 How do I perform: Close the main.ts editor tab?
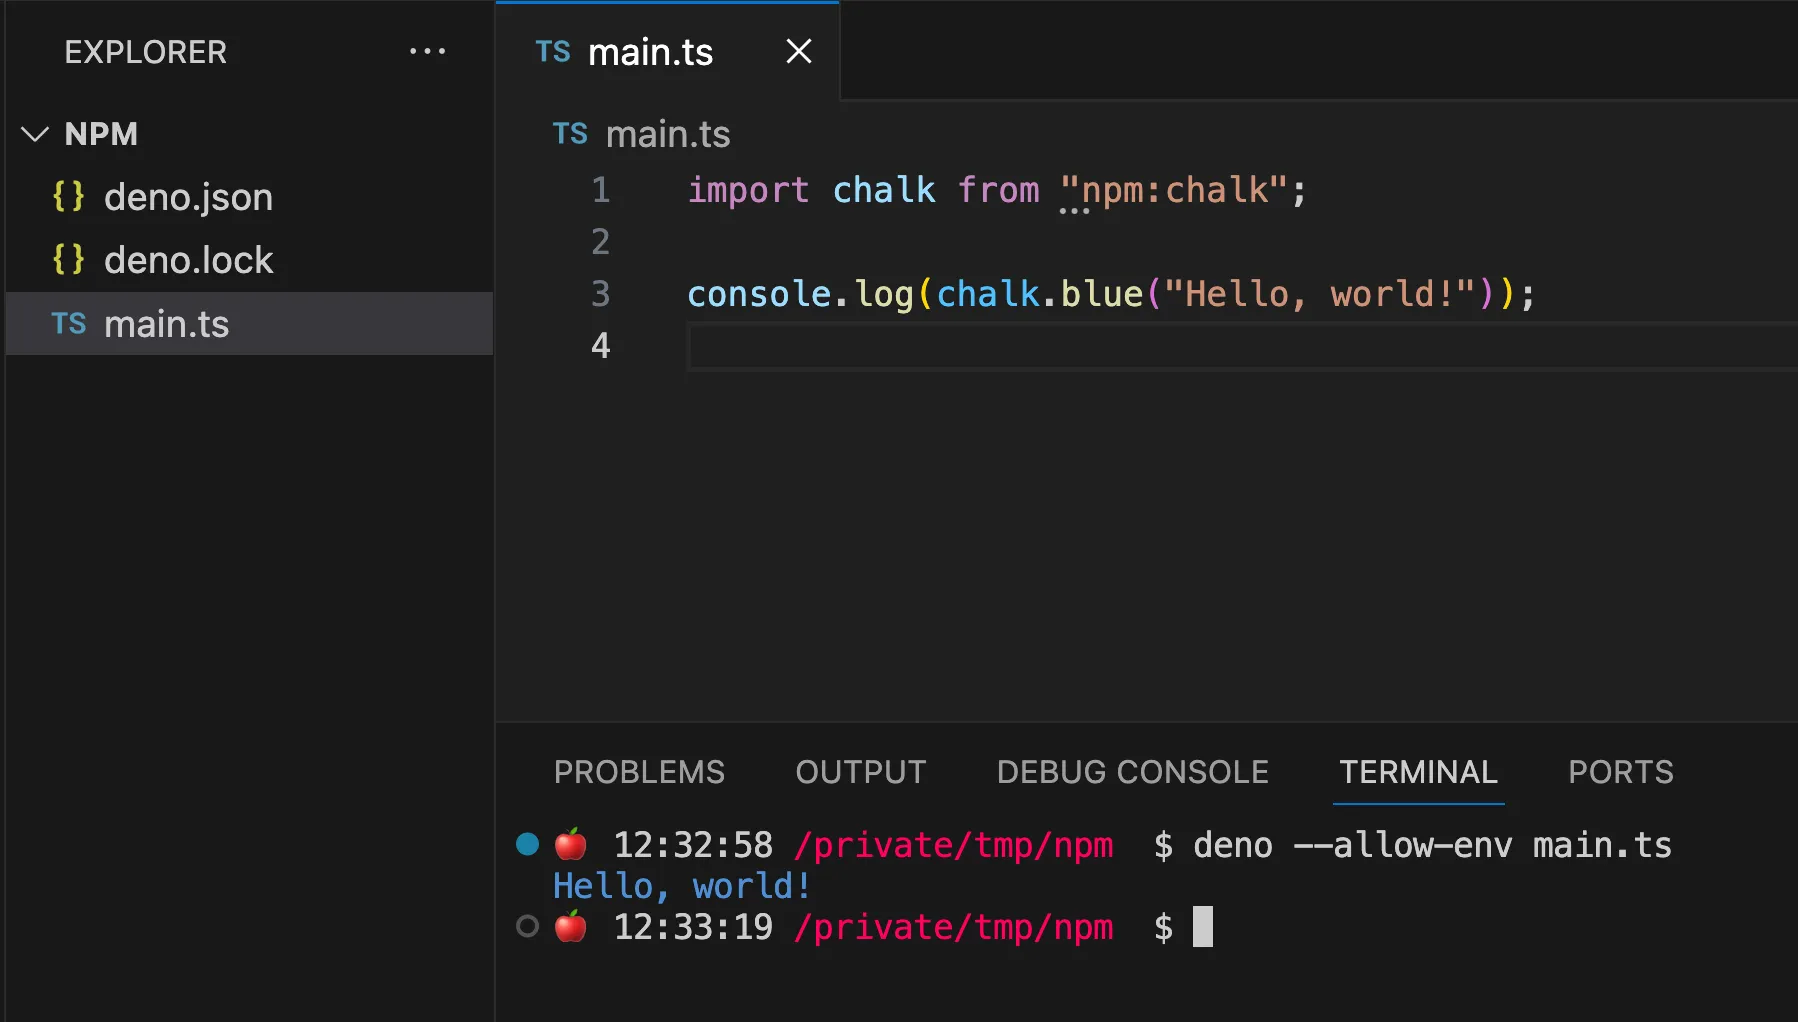click(797, 51)
